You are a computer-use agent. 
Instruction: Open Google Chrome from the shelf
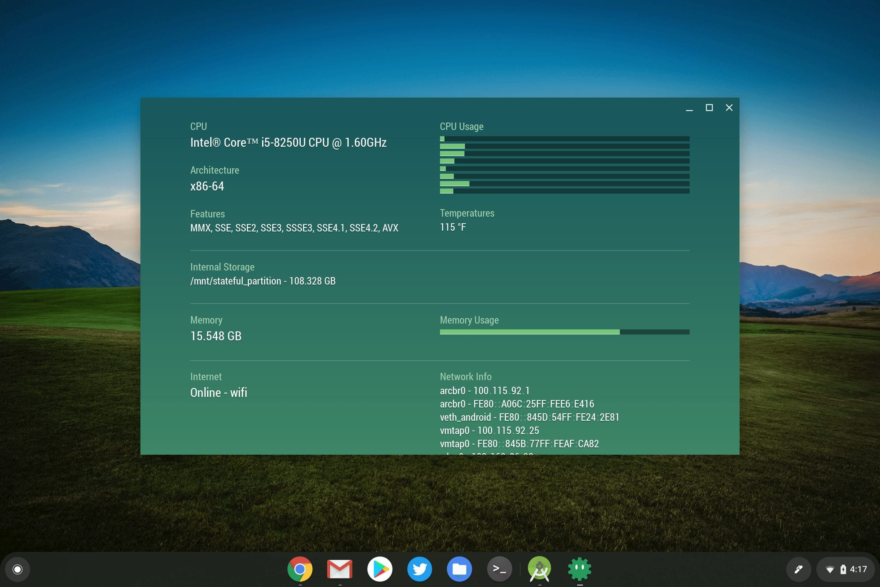300,569
